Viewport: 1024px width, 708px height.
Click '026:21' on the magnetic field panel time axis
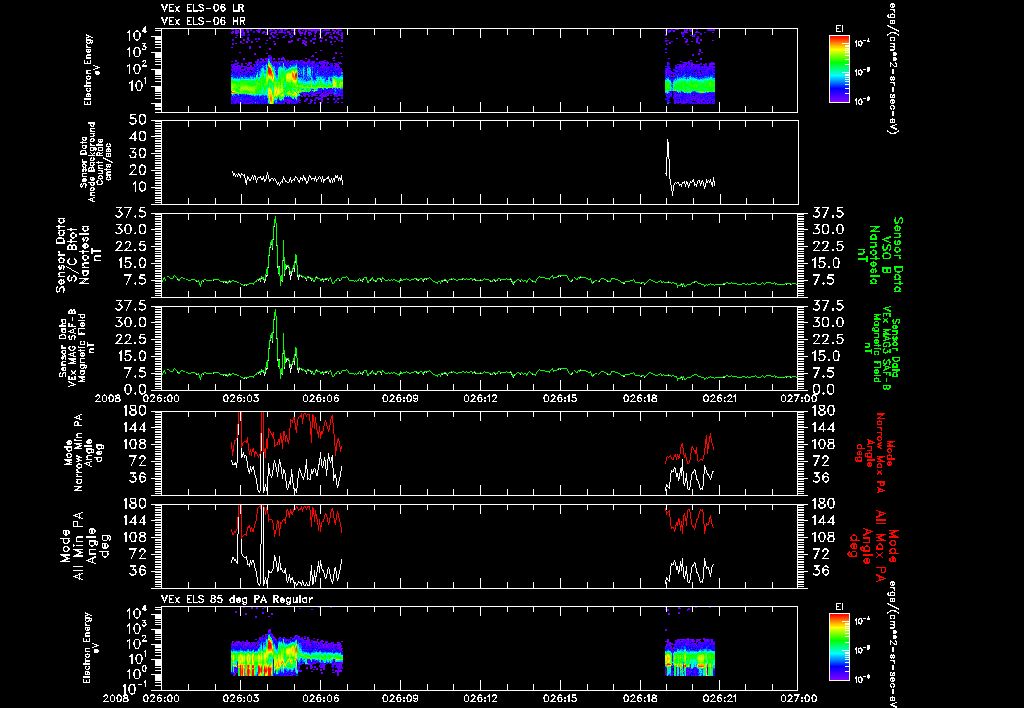pos(720,398)
